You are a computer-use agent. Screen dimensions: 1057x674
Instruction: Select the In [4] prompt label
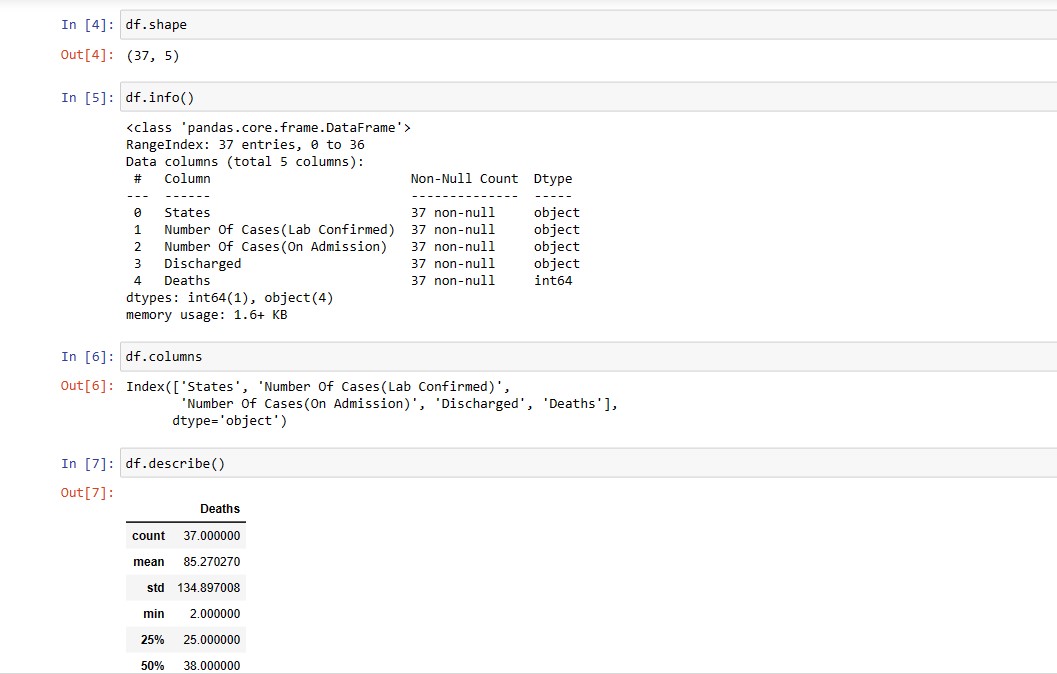coord(88,25)
